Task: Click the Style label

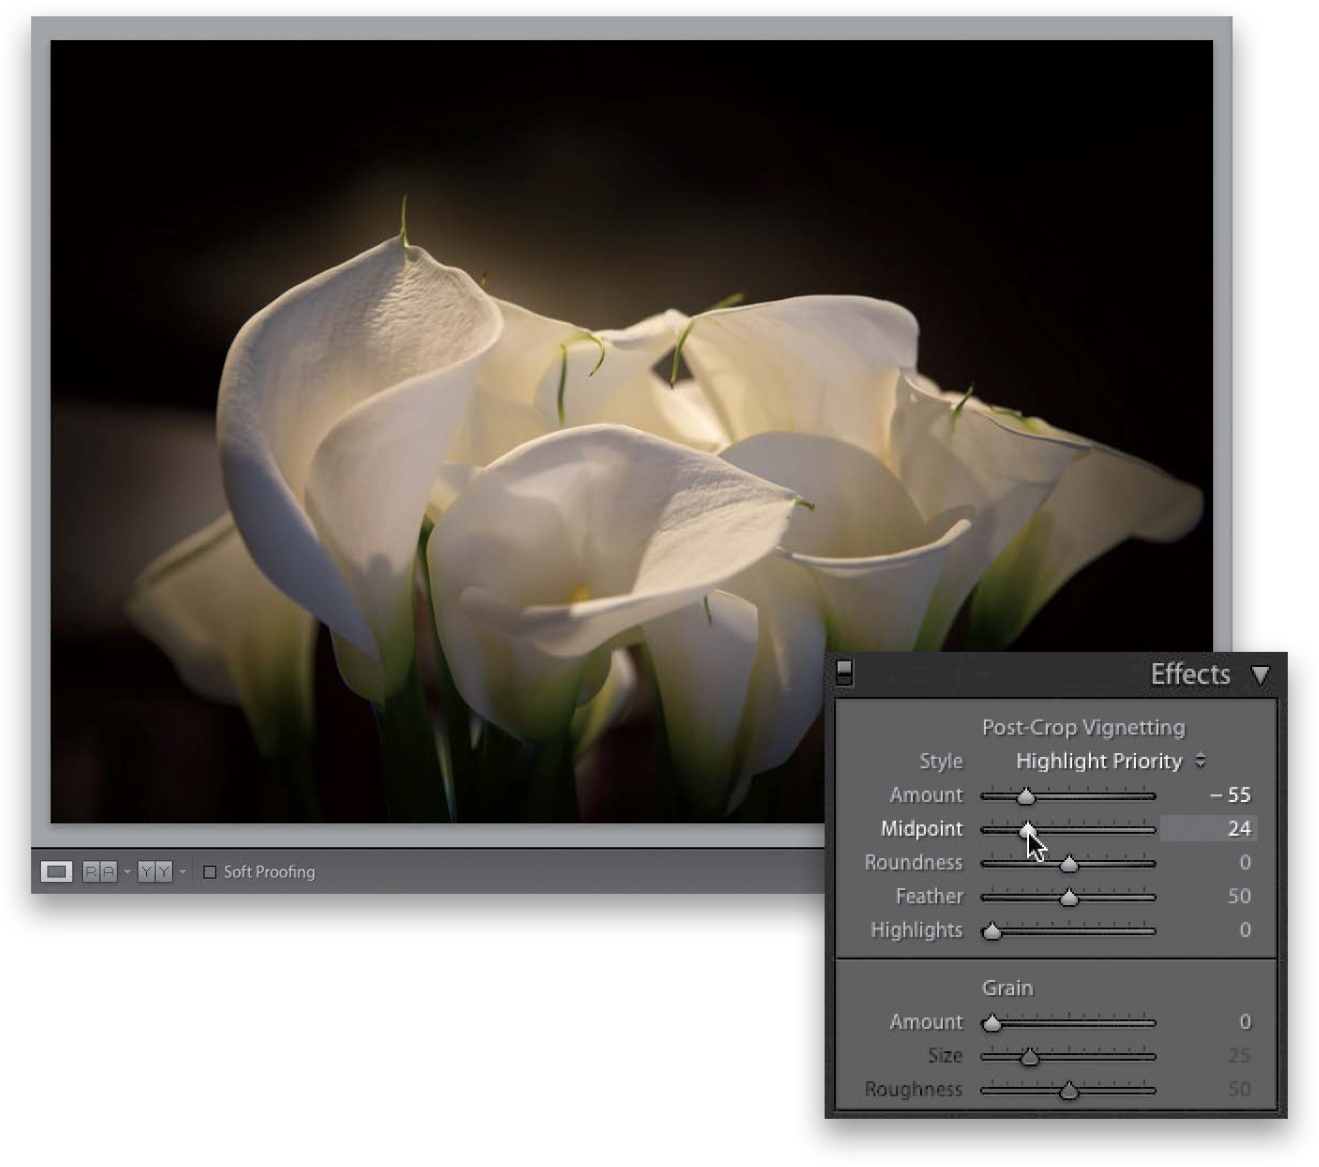Action: coord(941,761)
